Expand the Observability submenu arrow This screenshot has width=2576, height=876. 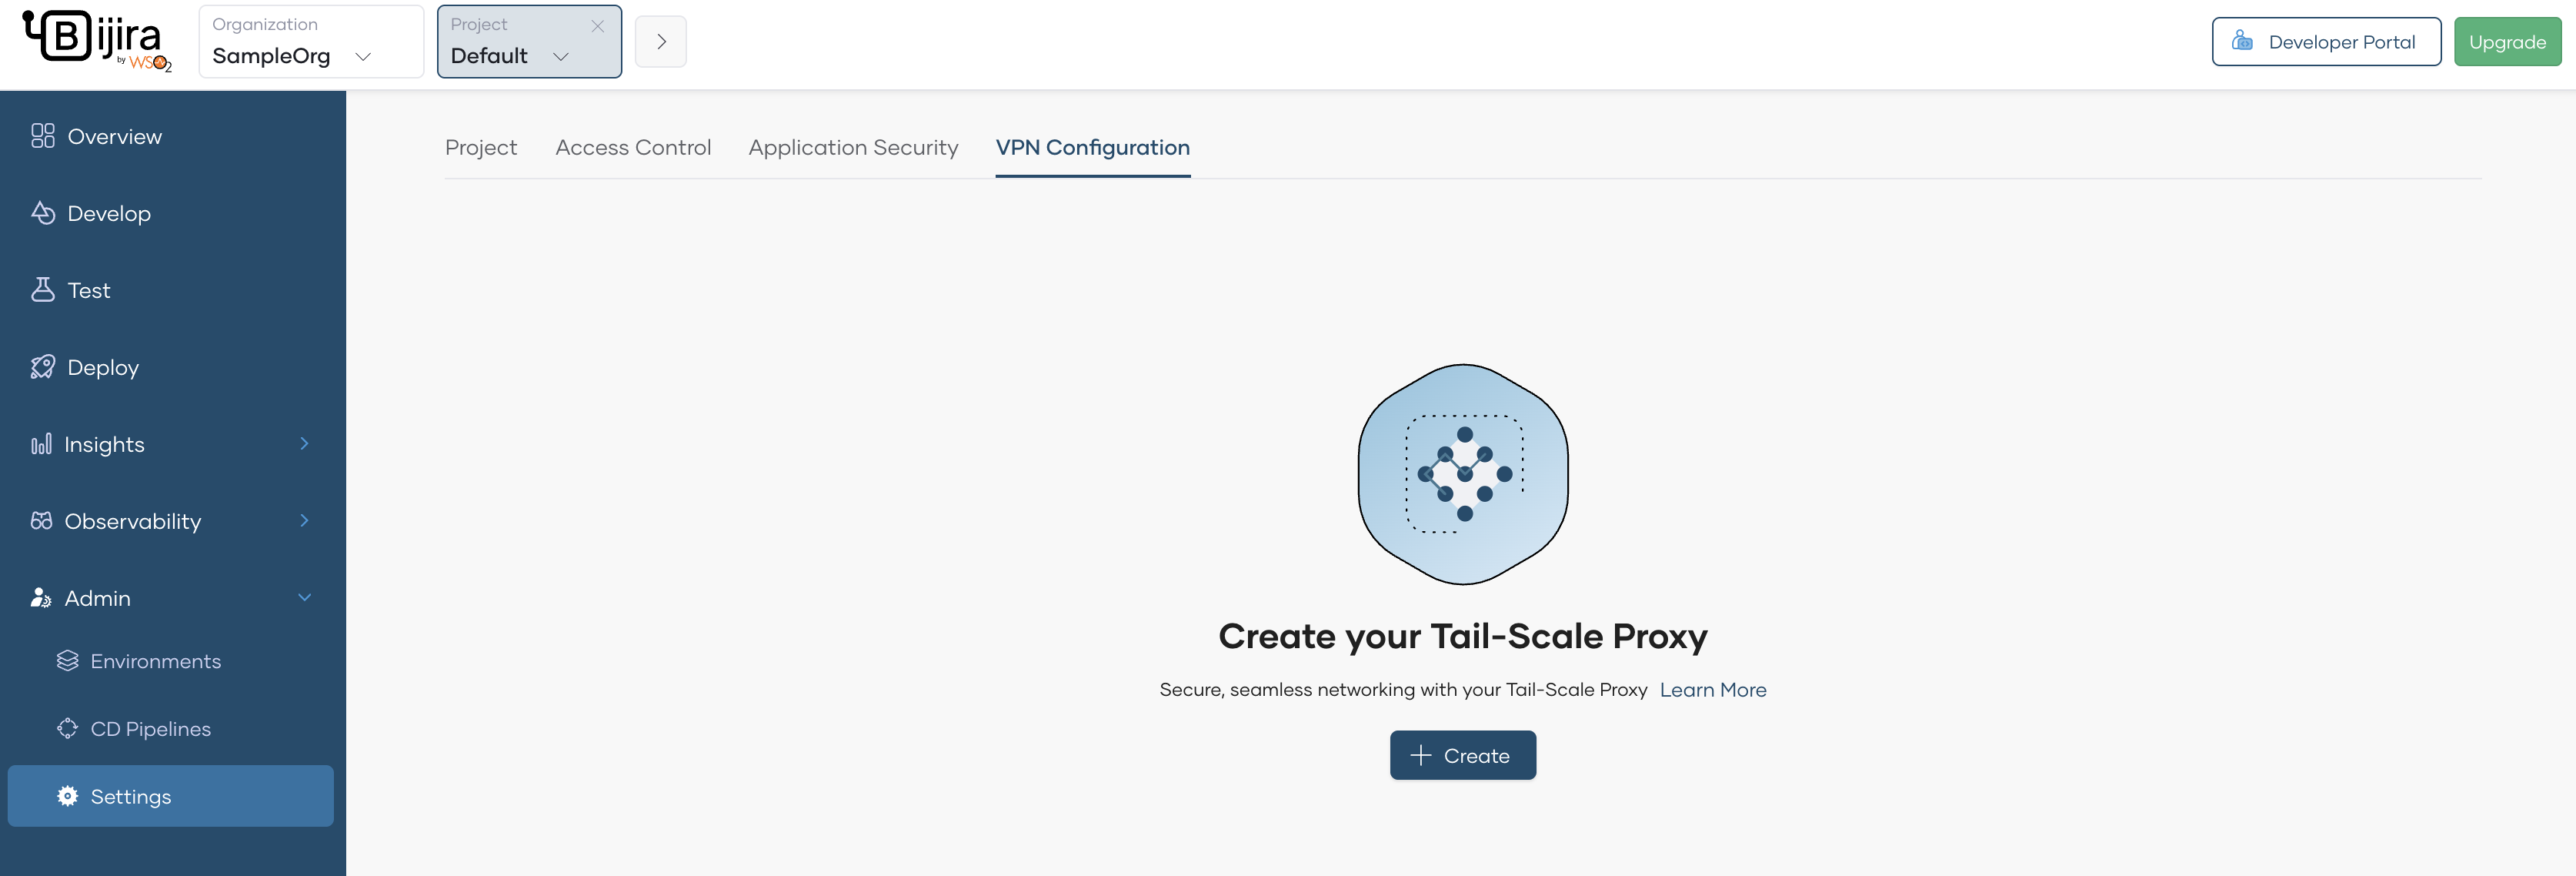304,521
